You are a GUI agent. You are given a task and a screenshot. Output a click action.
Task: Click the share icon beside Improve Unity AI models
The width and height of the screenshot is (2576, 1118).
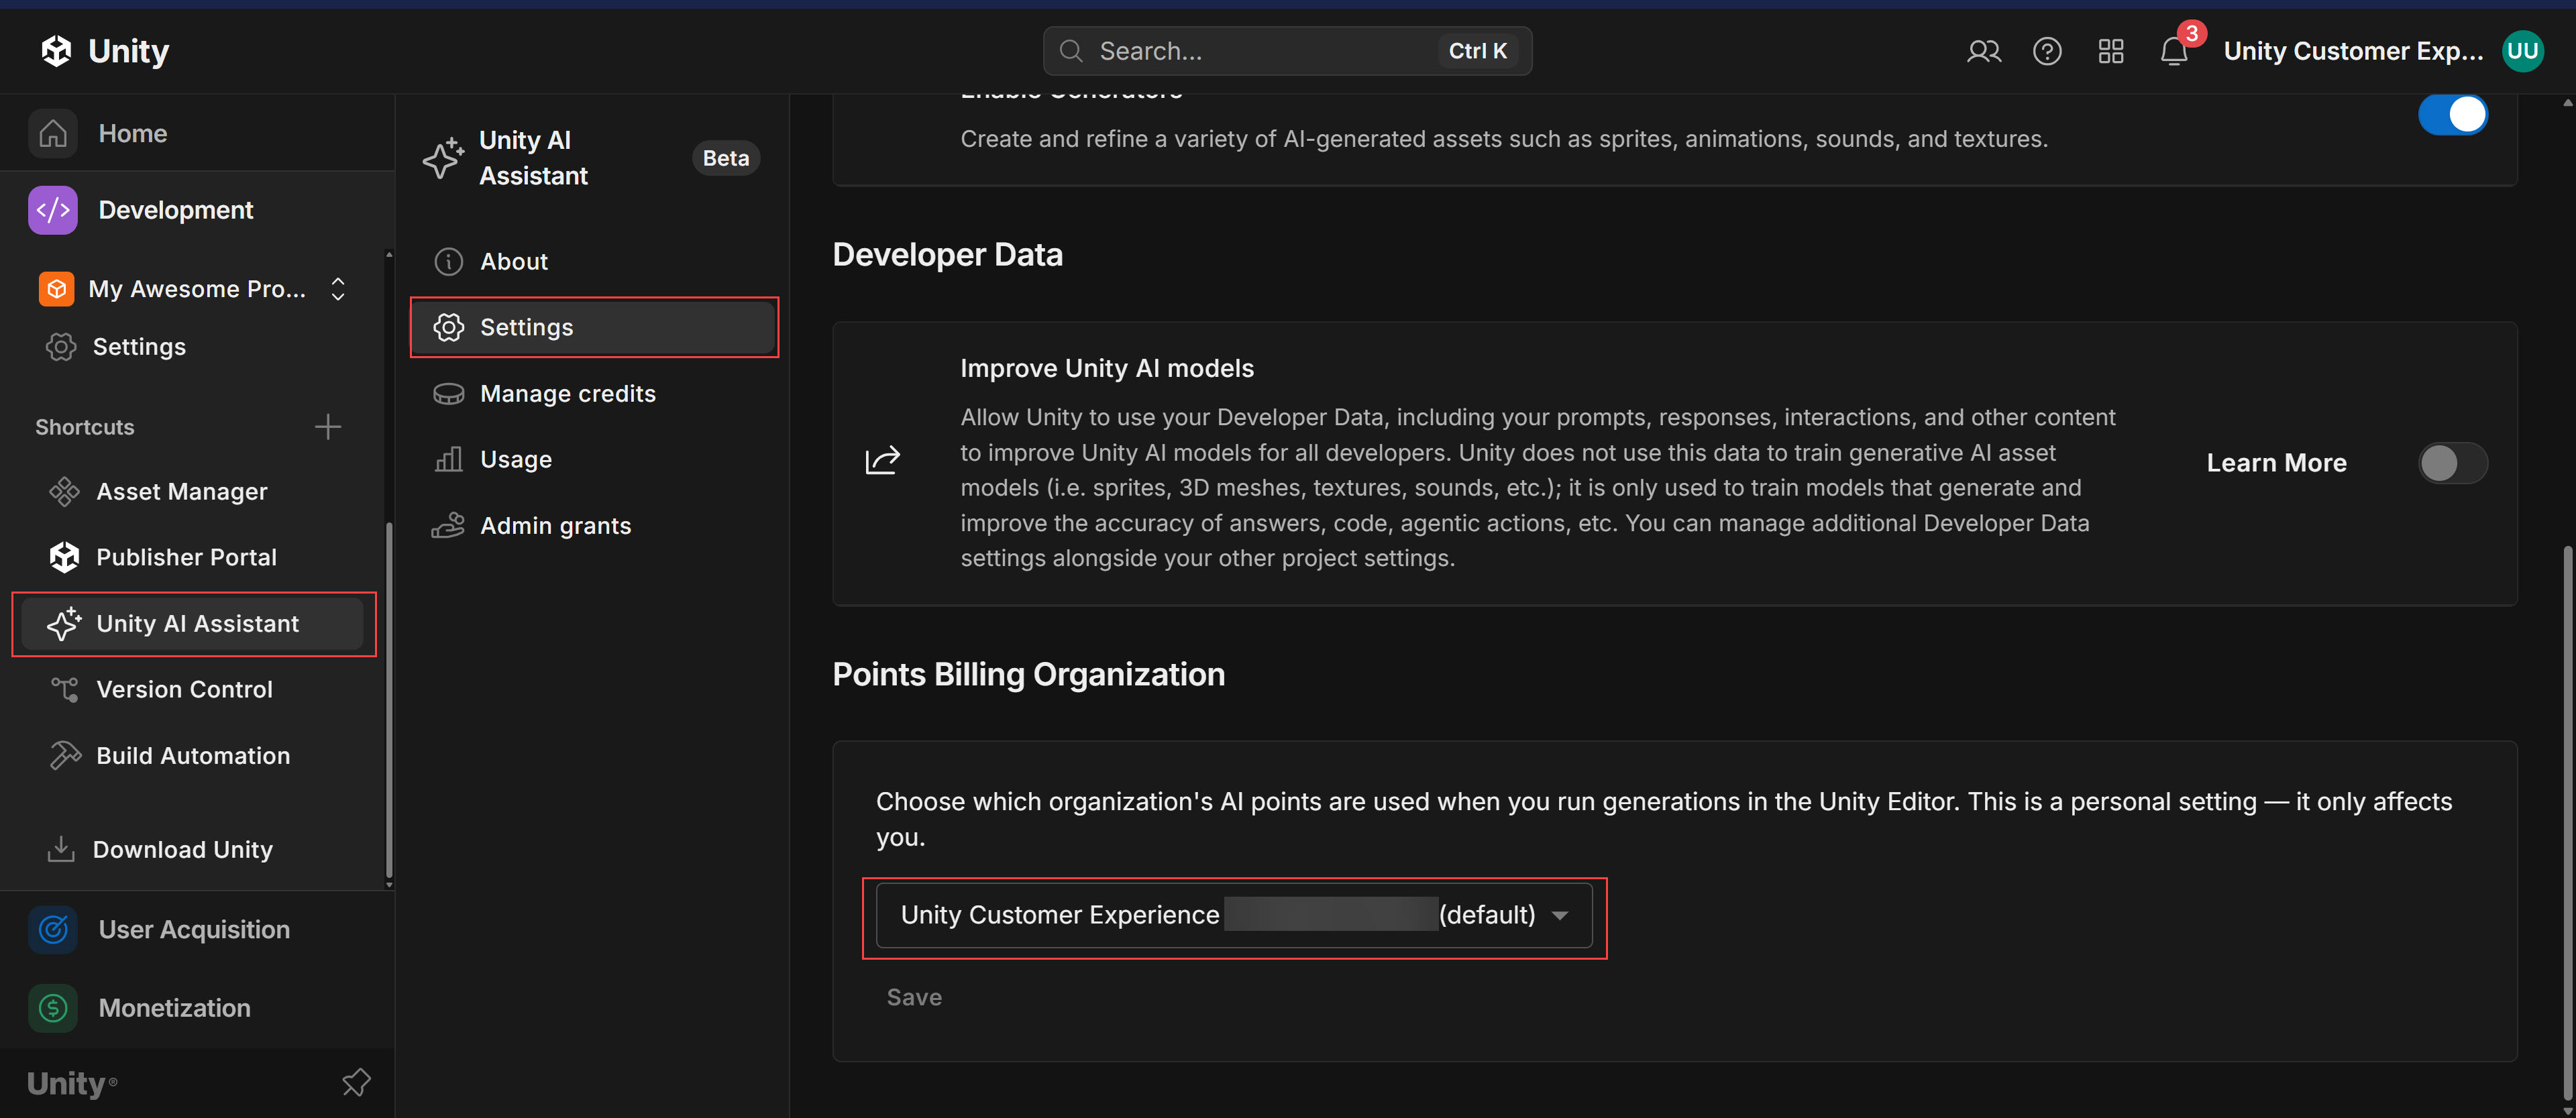click(883, 460)
